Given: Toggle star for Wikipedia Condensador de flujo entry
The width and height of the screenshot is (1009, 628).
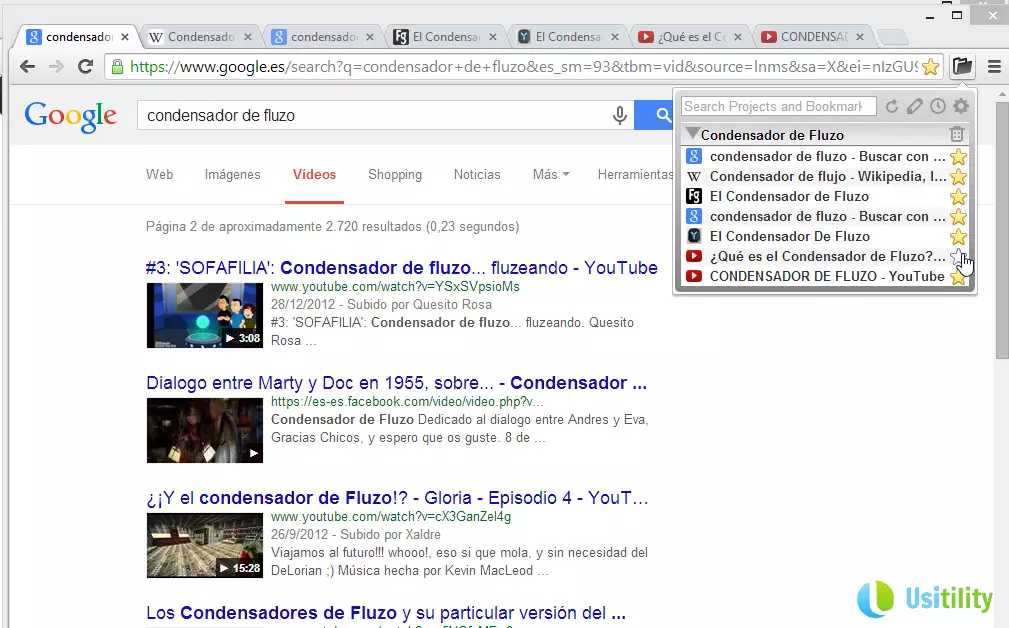Looking at the screenshot, I should (958, 177).
